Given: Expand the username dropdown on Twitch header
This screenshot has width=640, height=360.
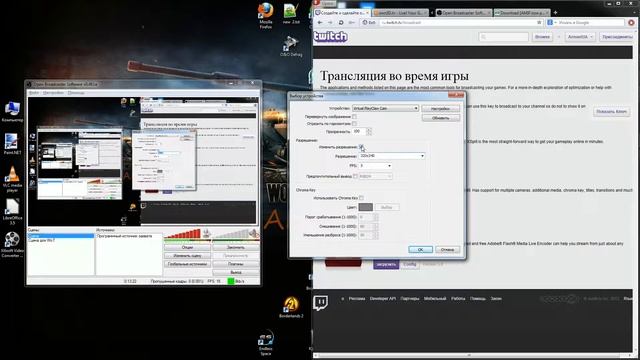Looking at the screenshot, I should coord(580,37).
